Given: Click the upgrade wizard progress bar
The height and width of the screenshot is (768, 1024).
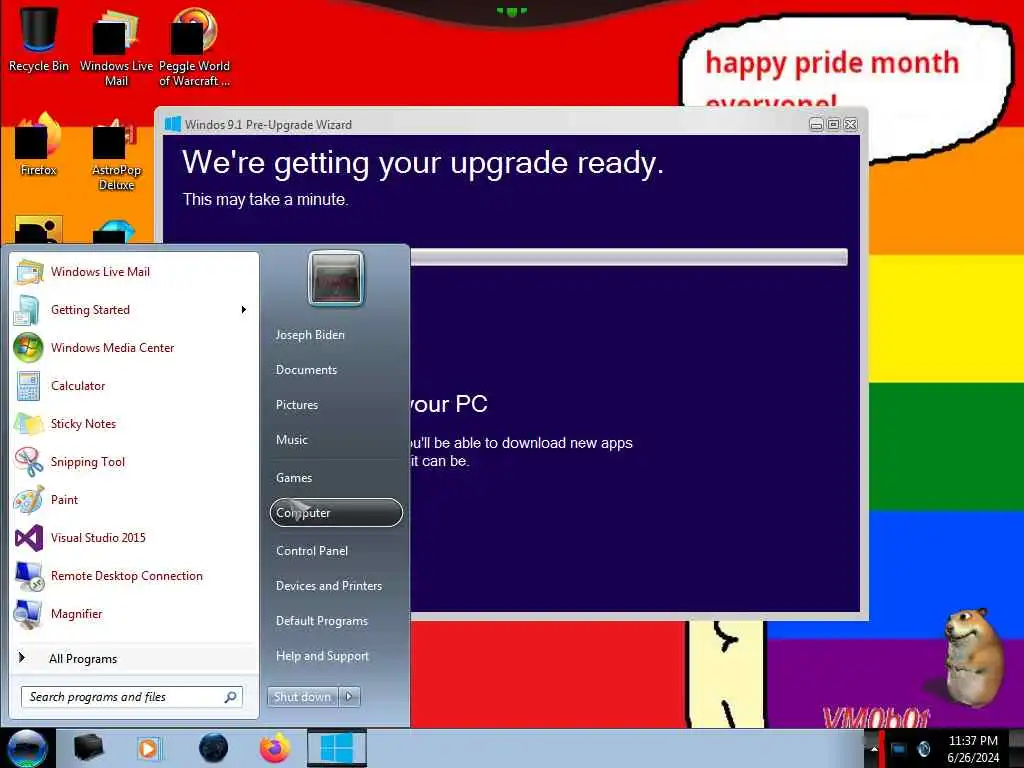Looking at the screenshot, I should [629, 257].
